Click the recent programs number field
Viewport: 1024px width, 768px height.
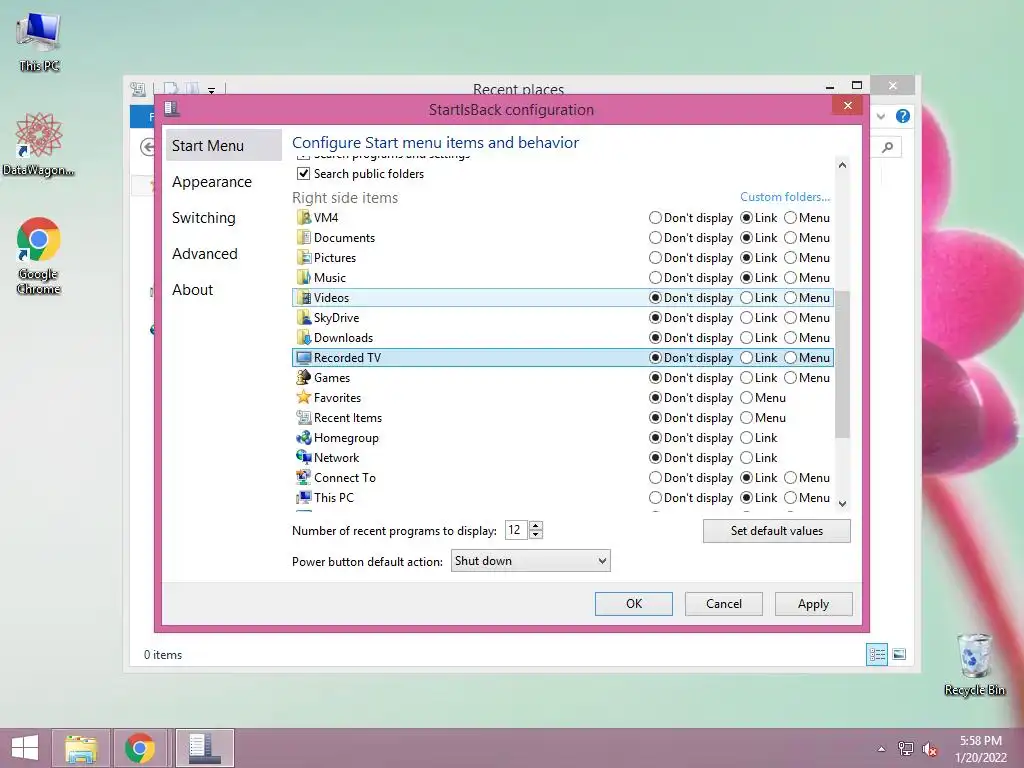coord(517,530)
